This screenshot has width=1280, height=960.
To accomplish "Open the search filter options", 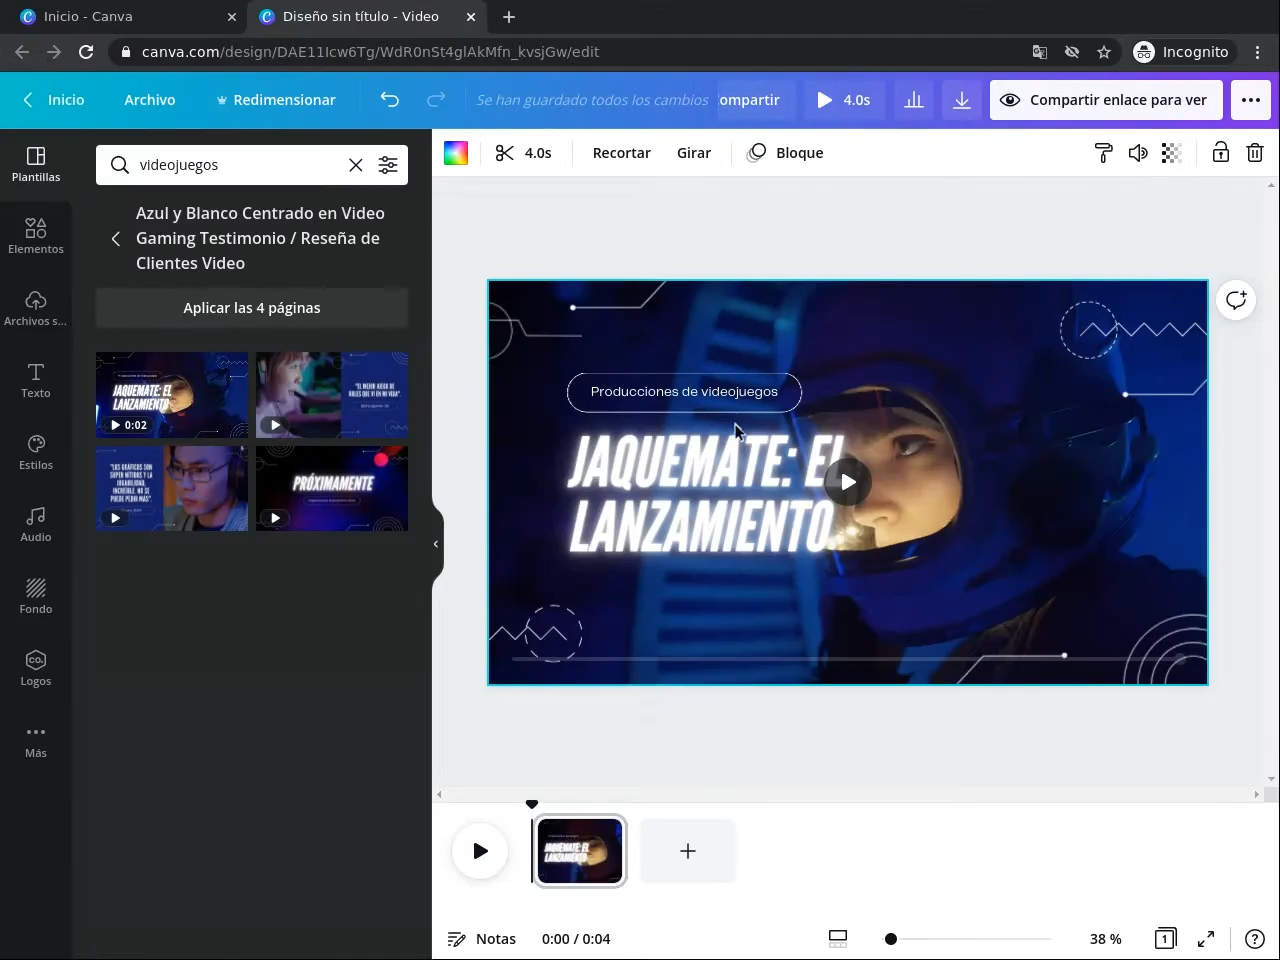I will point(388,165).
